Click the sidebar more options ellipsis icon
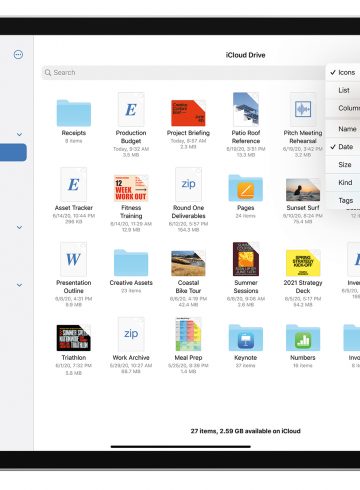Viewport: 360px width, 490px height. coord(18,54)
